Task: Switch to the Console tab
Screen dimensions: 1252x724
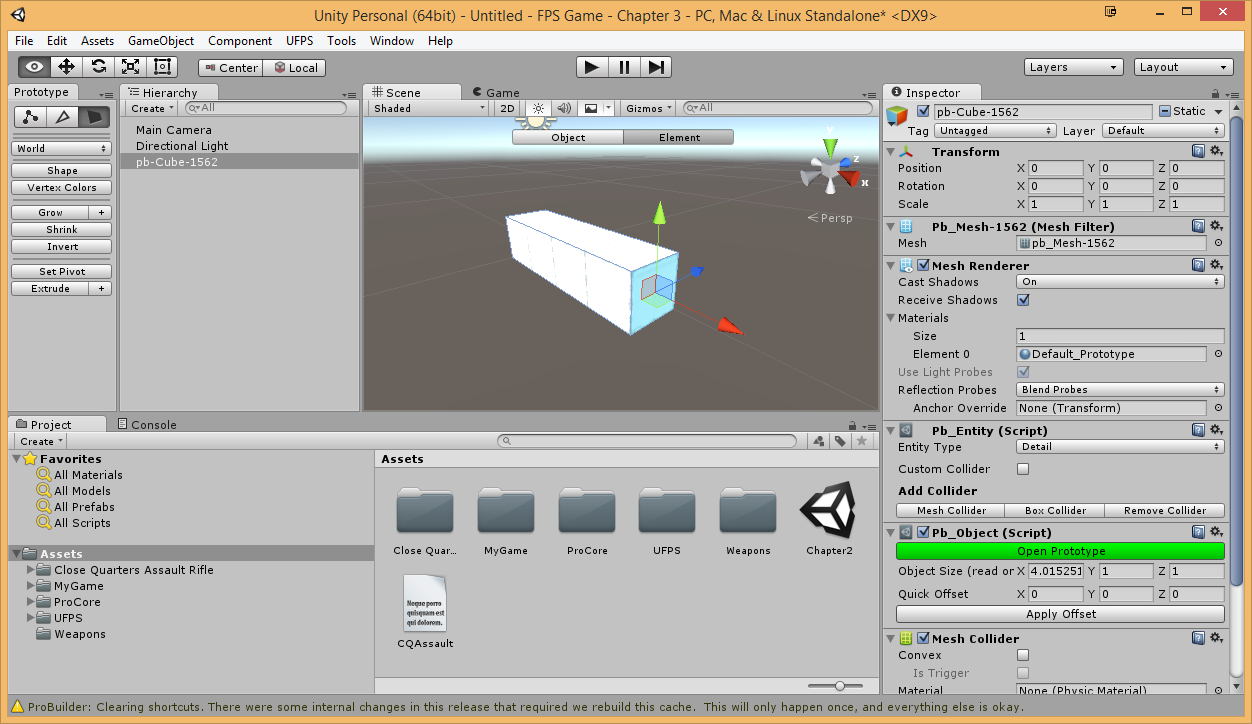Action: coord(147,424)
